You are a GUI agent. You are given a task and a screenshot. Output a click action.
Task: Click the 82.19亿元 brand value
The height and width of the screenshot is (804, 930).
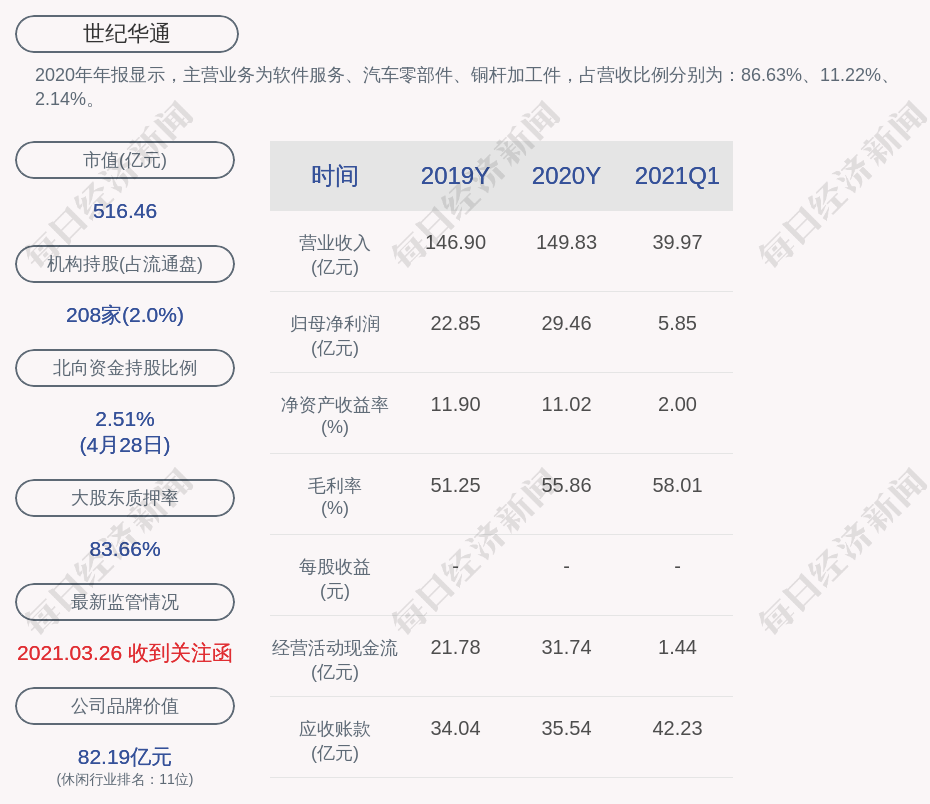coord(125,757)
